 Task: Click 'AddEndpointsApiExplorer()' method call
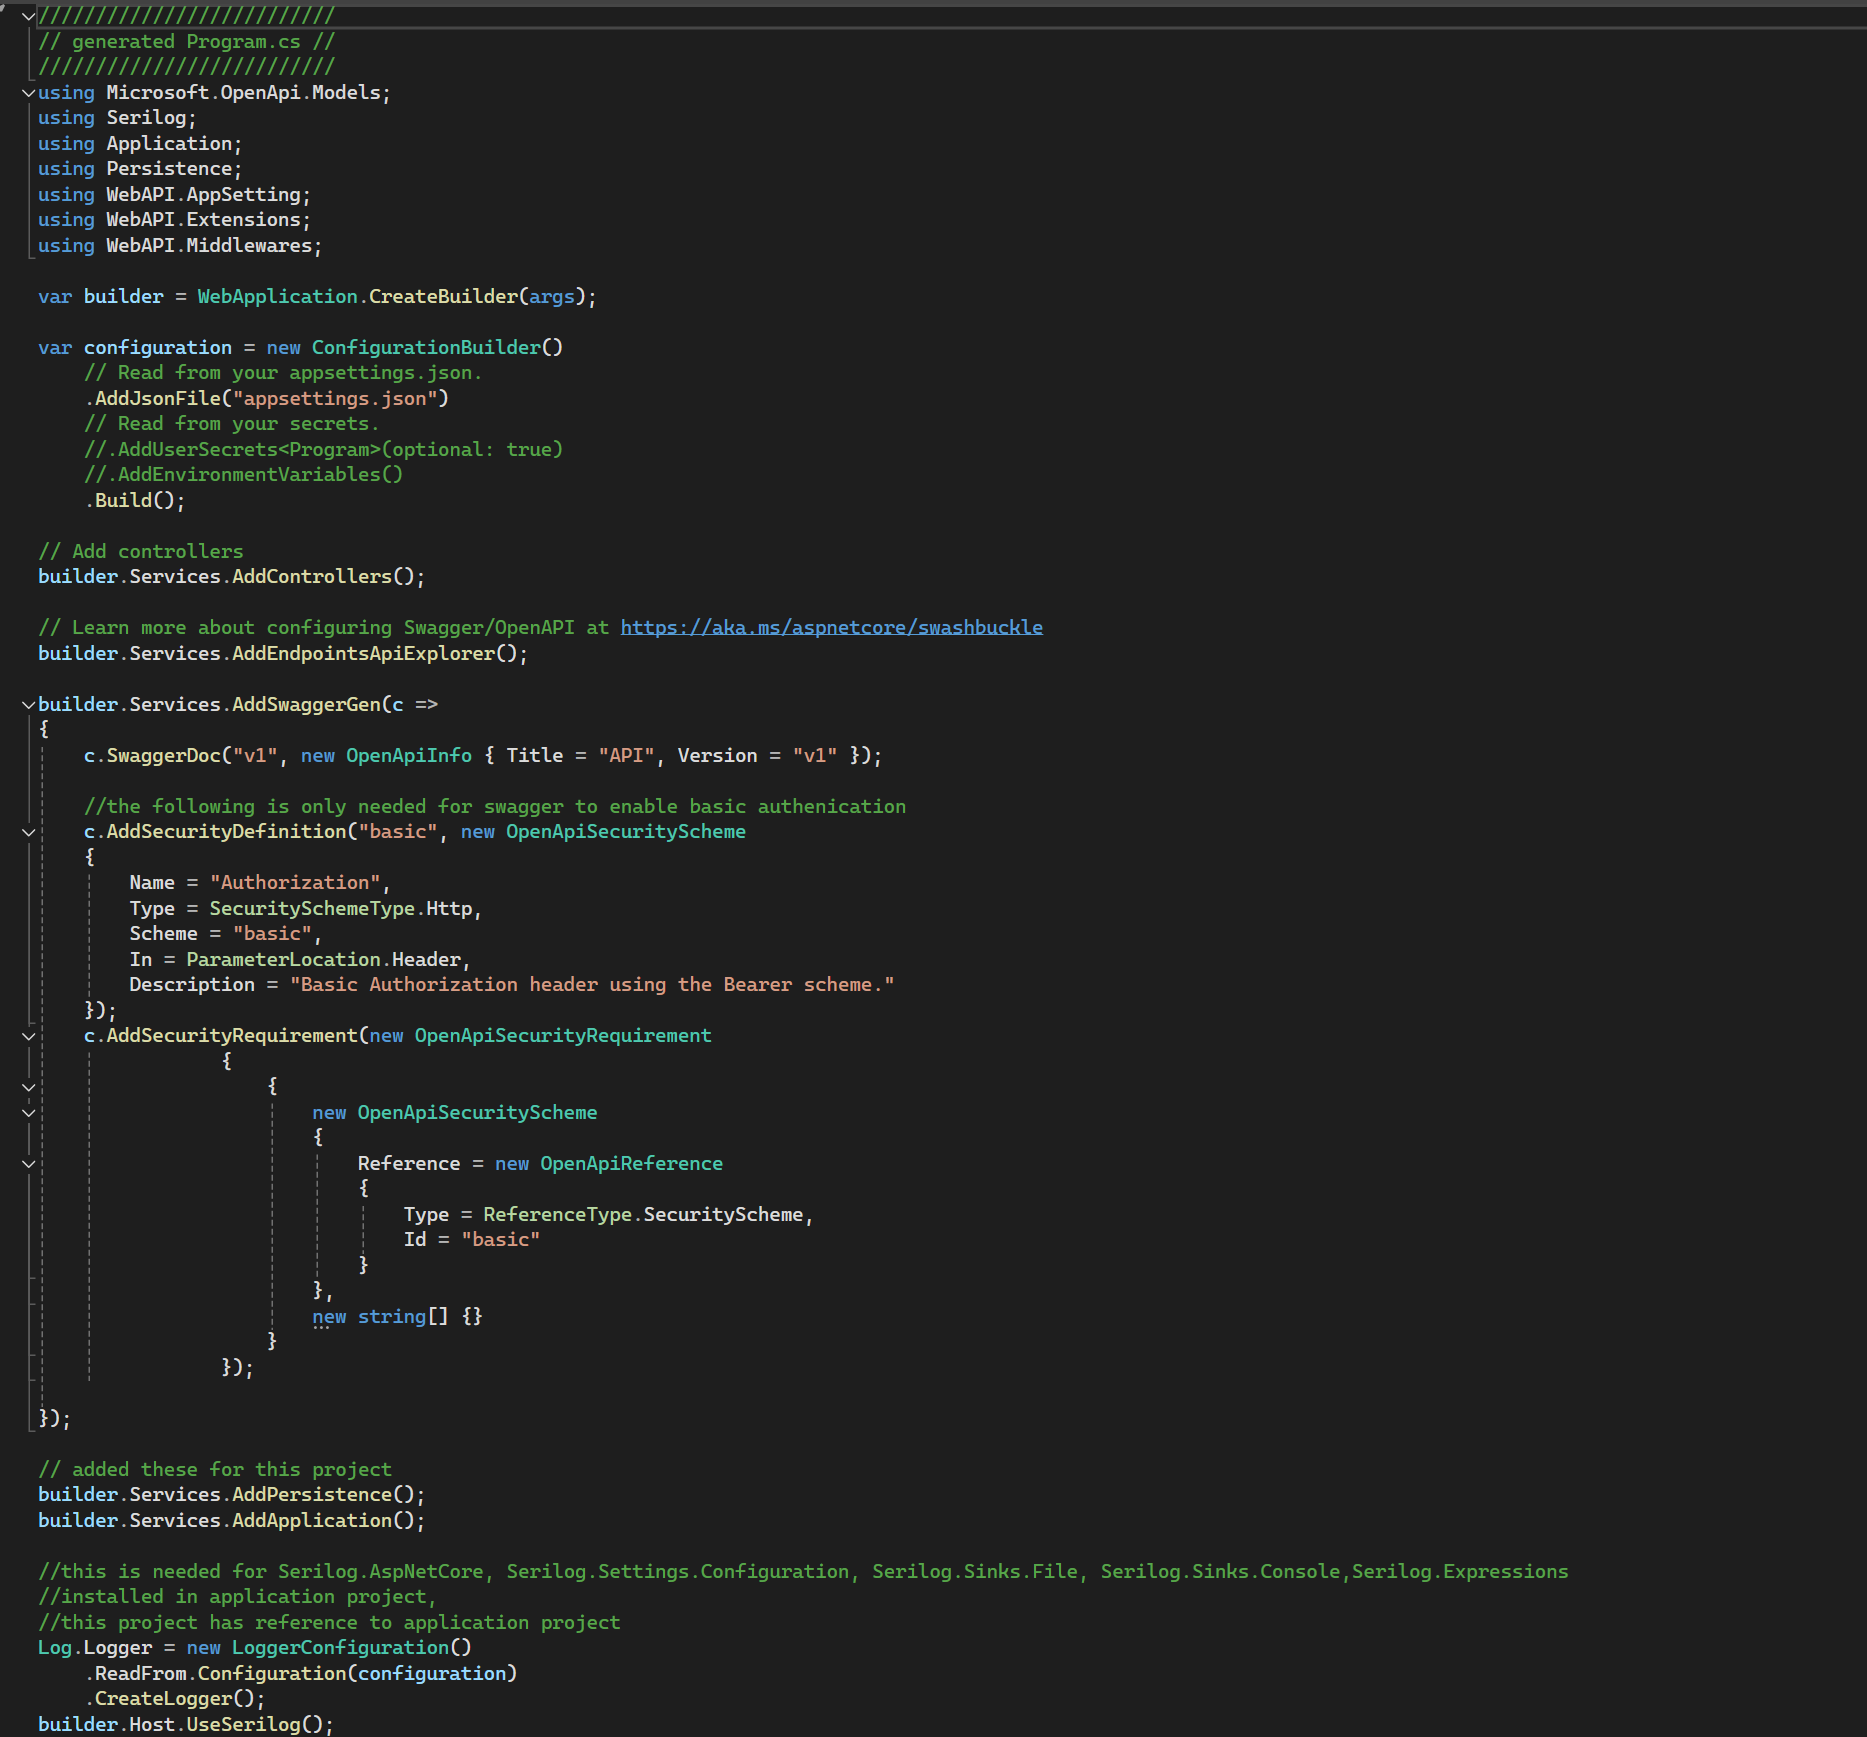coord(374,653)
